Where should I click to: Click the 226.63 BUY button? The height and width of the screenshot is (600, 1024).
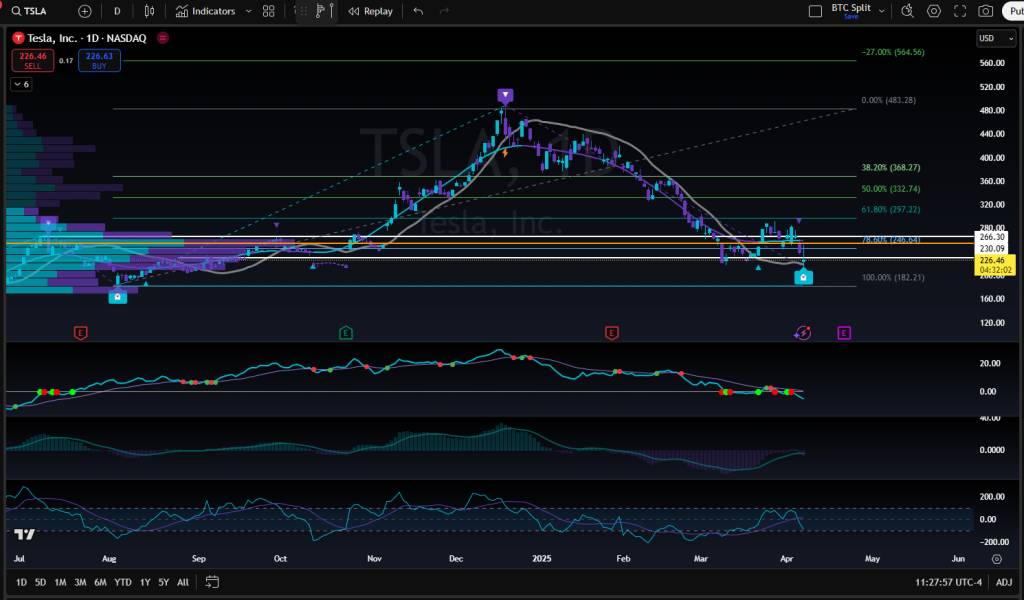[99, 60]
